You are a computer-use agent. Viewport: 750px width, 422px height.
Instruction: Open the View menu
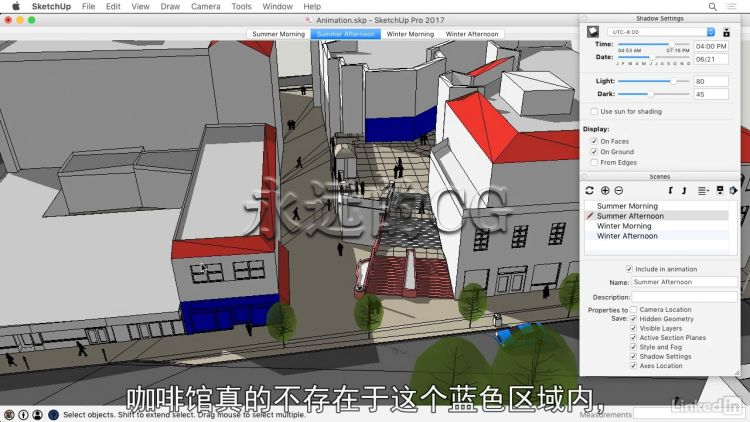tap(140, 6)
